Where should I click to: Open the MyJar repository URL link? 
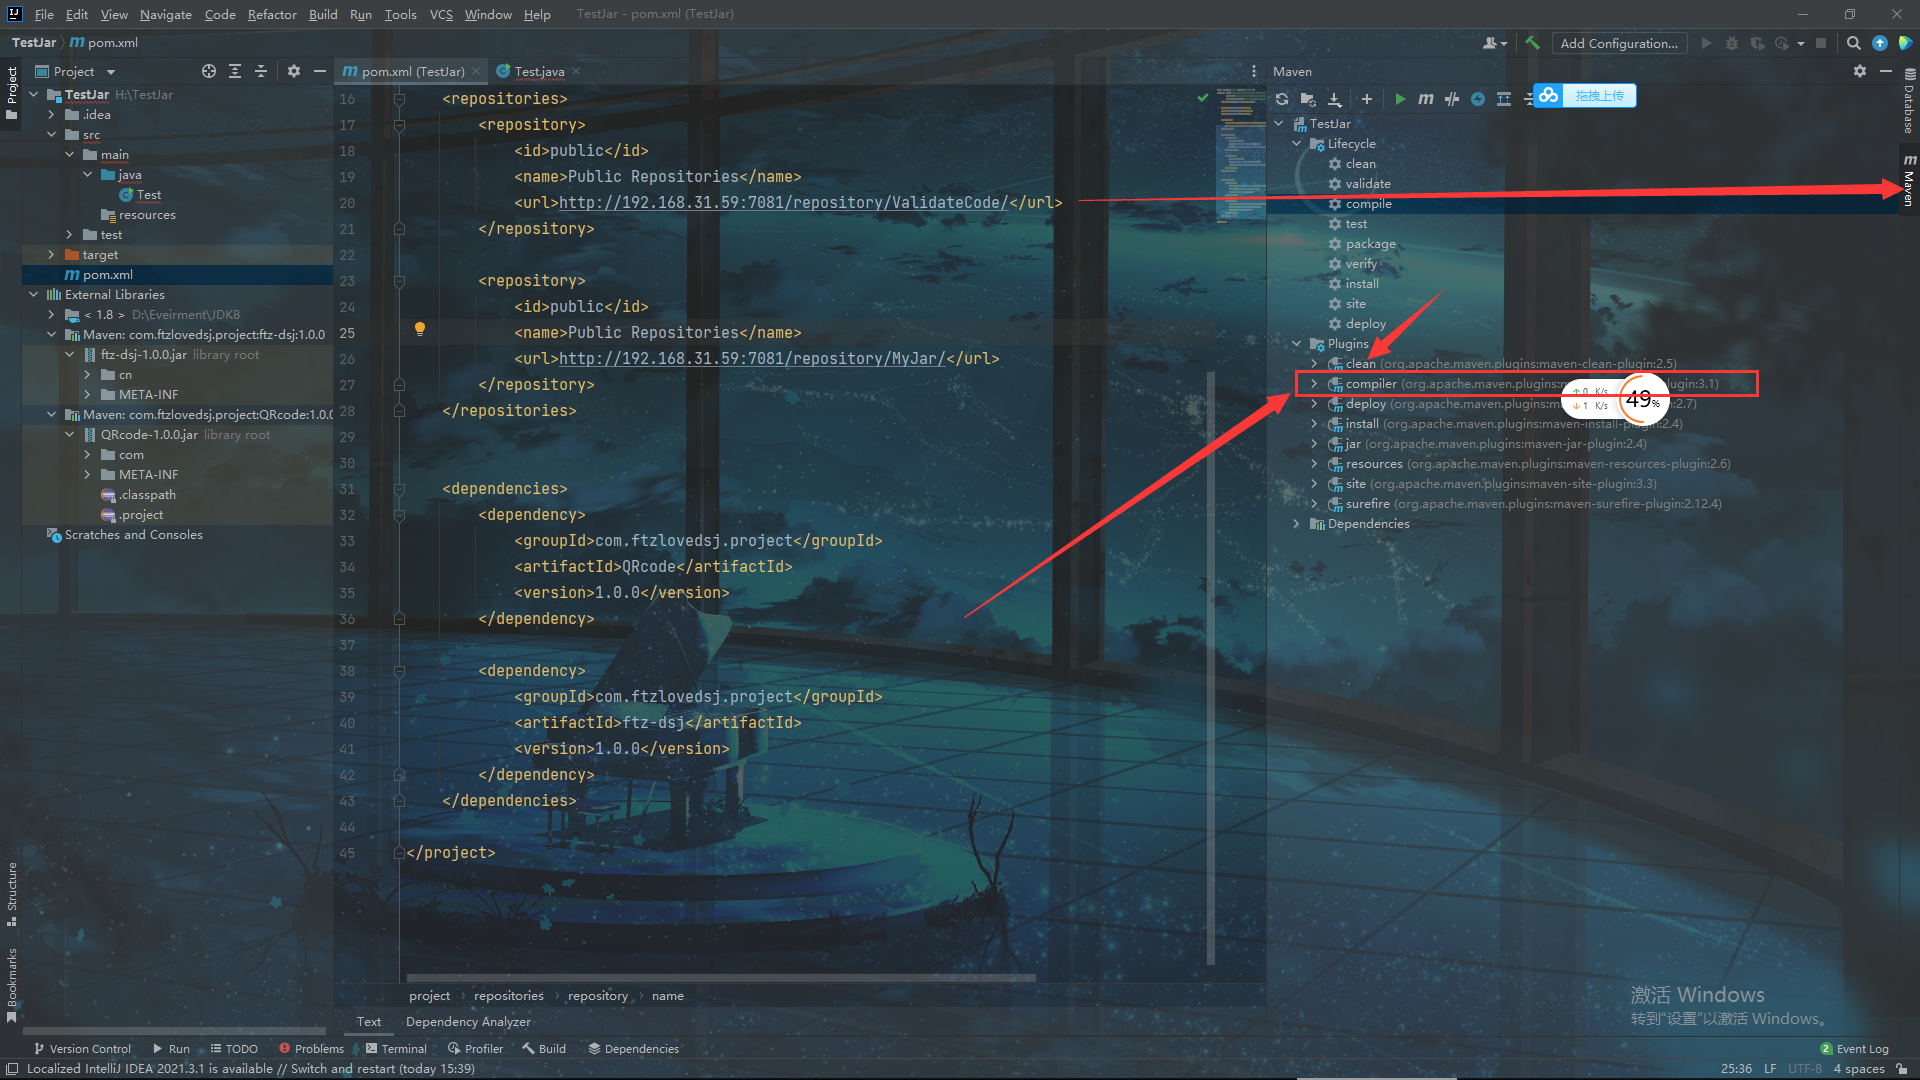pos(751,359)
